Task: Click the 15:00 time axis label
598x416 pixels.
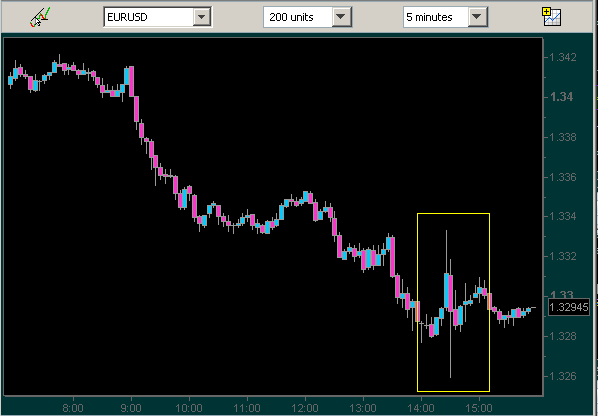Action: 479,408
